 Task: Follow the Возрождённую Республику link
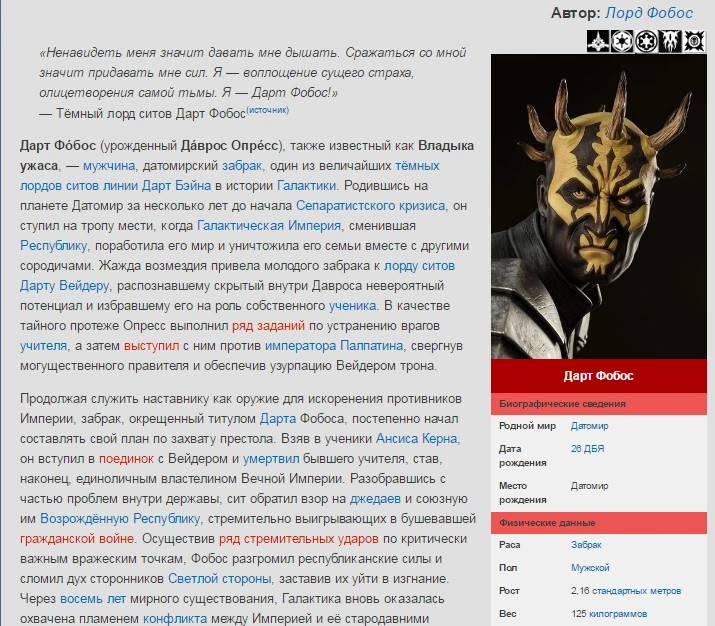[x=120, y=519]
